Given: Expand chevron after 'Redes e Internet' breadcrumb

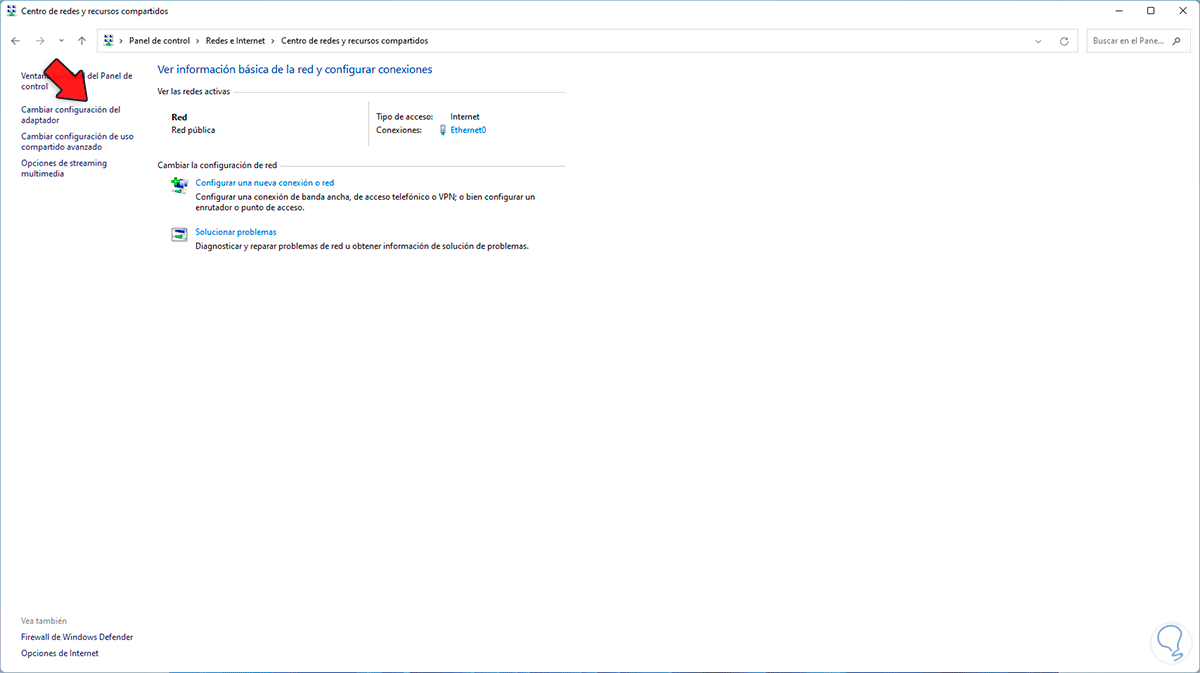Looking at the screenshot, I should (274, 41).
